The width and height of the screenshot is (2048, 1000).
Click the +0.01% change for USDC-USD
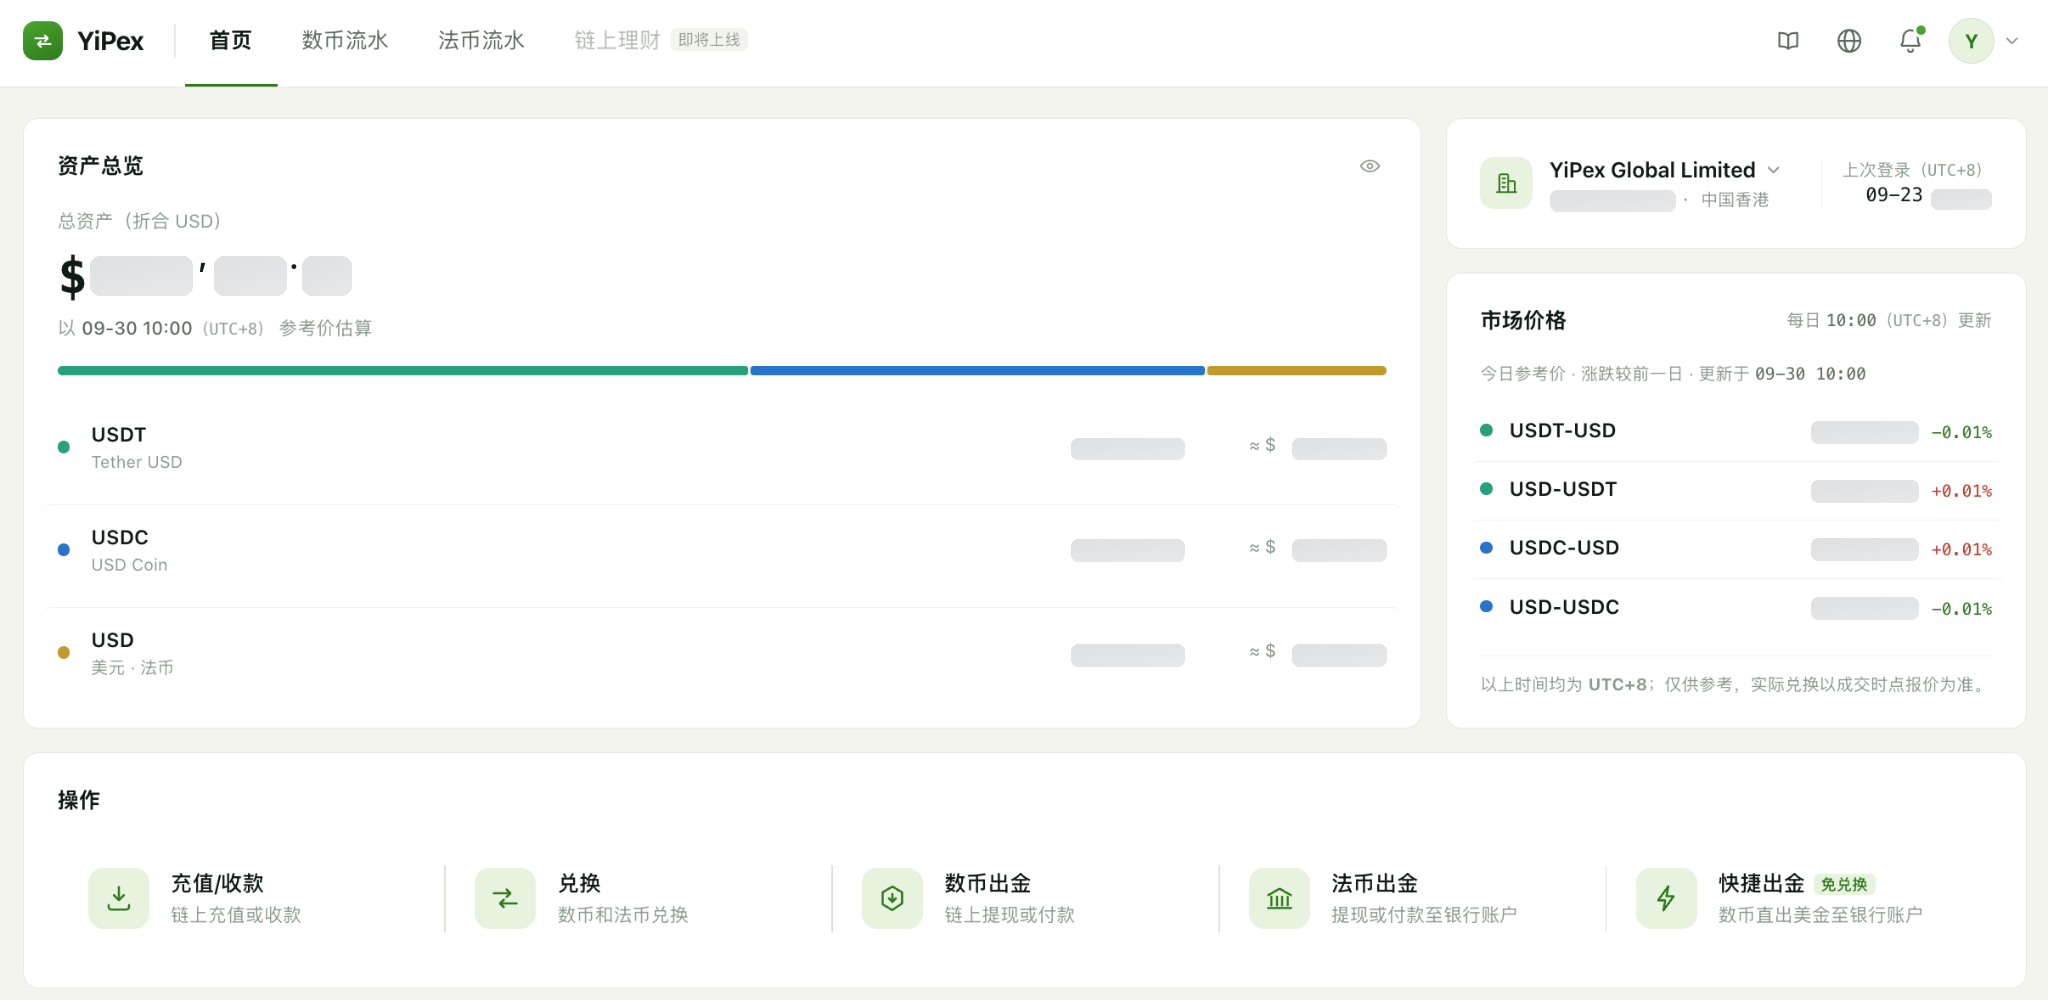tap(1961, 549)
